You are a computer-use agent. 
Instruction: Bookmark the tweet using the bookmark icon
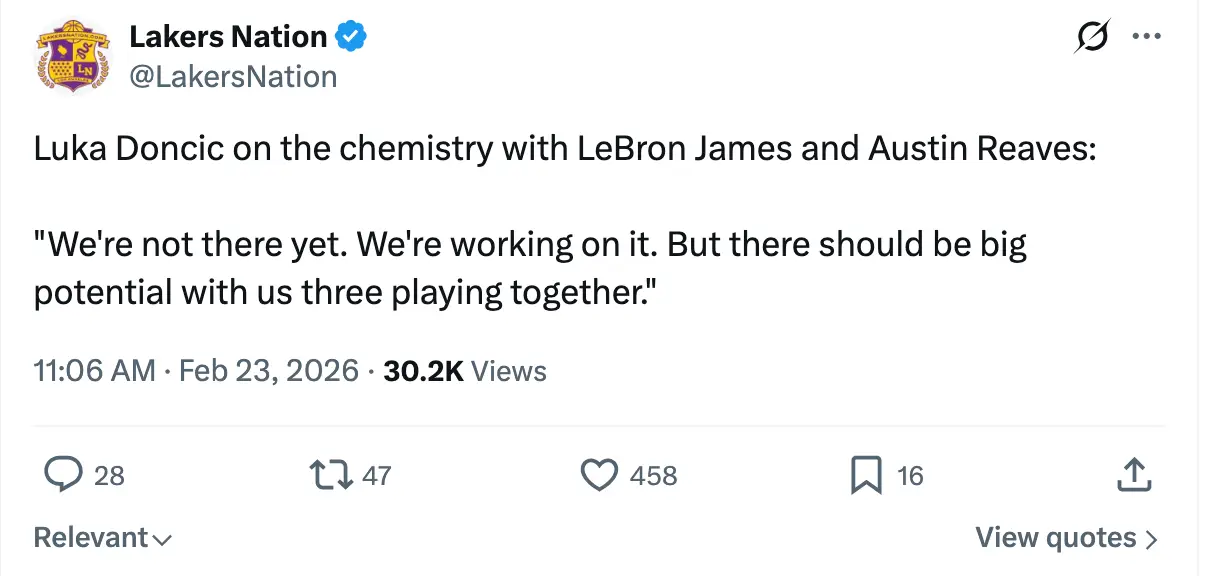pos(866,474)
